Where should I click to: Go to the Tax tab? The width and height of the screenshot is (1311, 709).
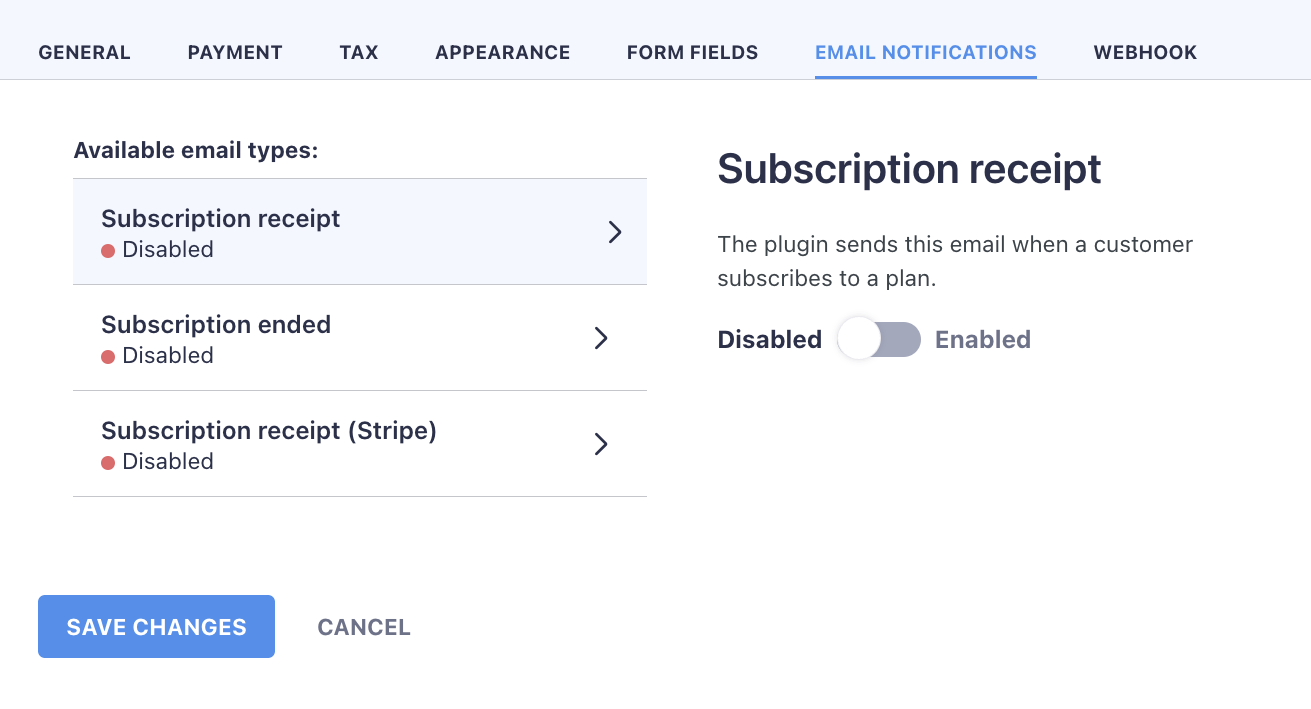click(358, 53)
